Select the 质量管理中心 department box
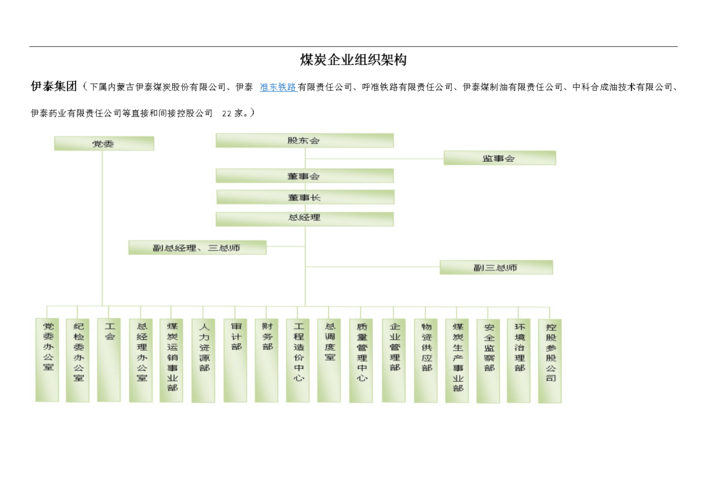Image resolution: width=707 pixels, height=500 pixels. [361, 360]
